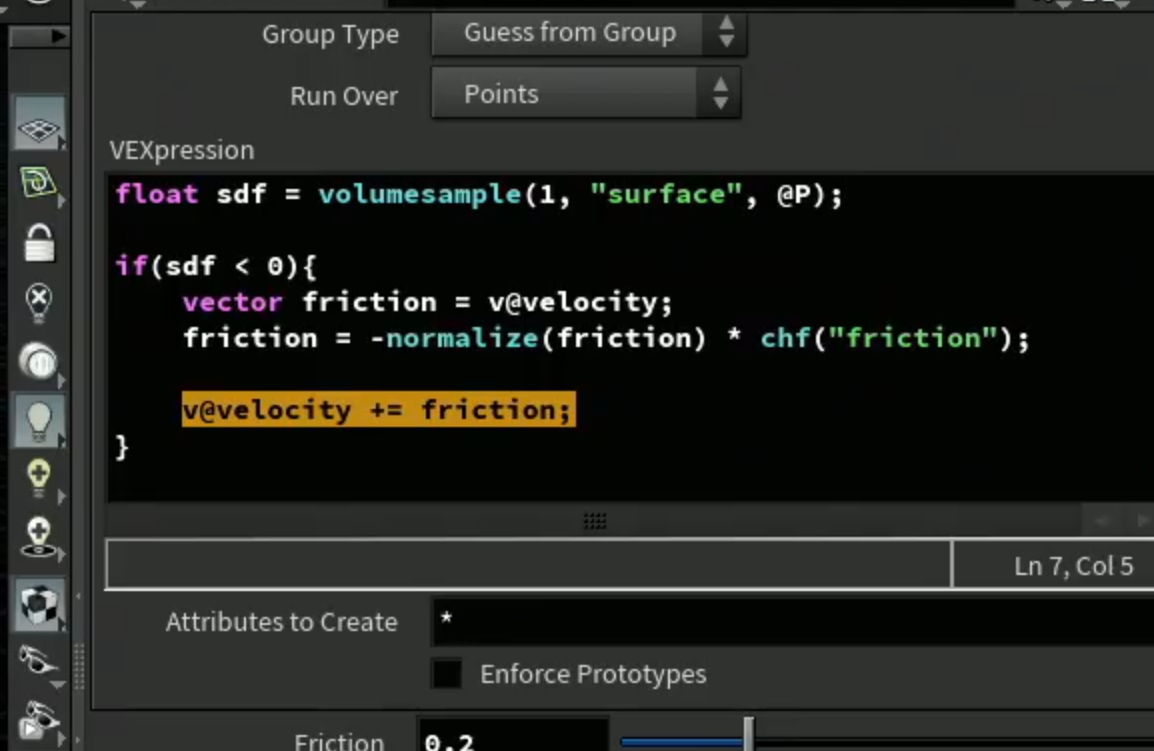Click the highlighted v@velocity += friction line
Viewport: 1154px width, 751px height.
click(x=378, y=409)
